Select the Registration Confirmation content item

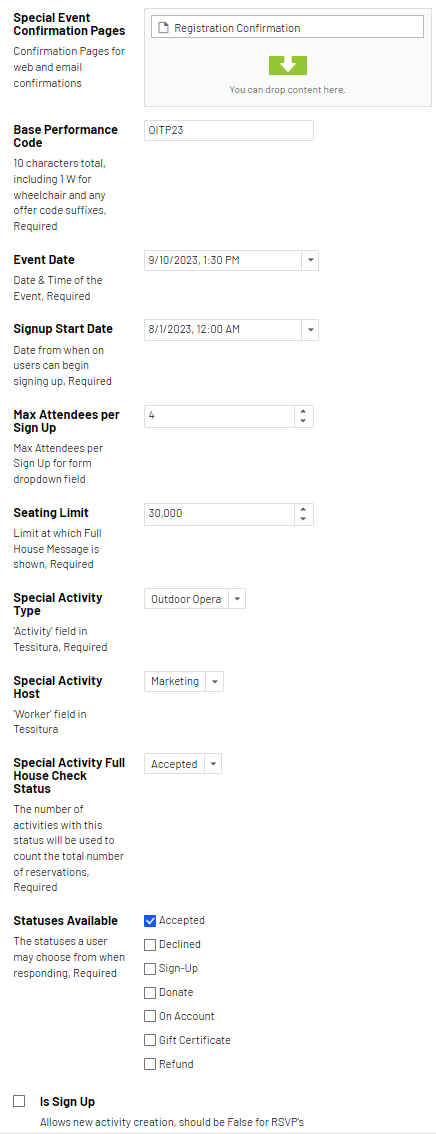pyautogui.click(x=287, y=28)
